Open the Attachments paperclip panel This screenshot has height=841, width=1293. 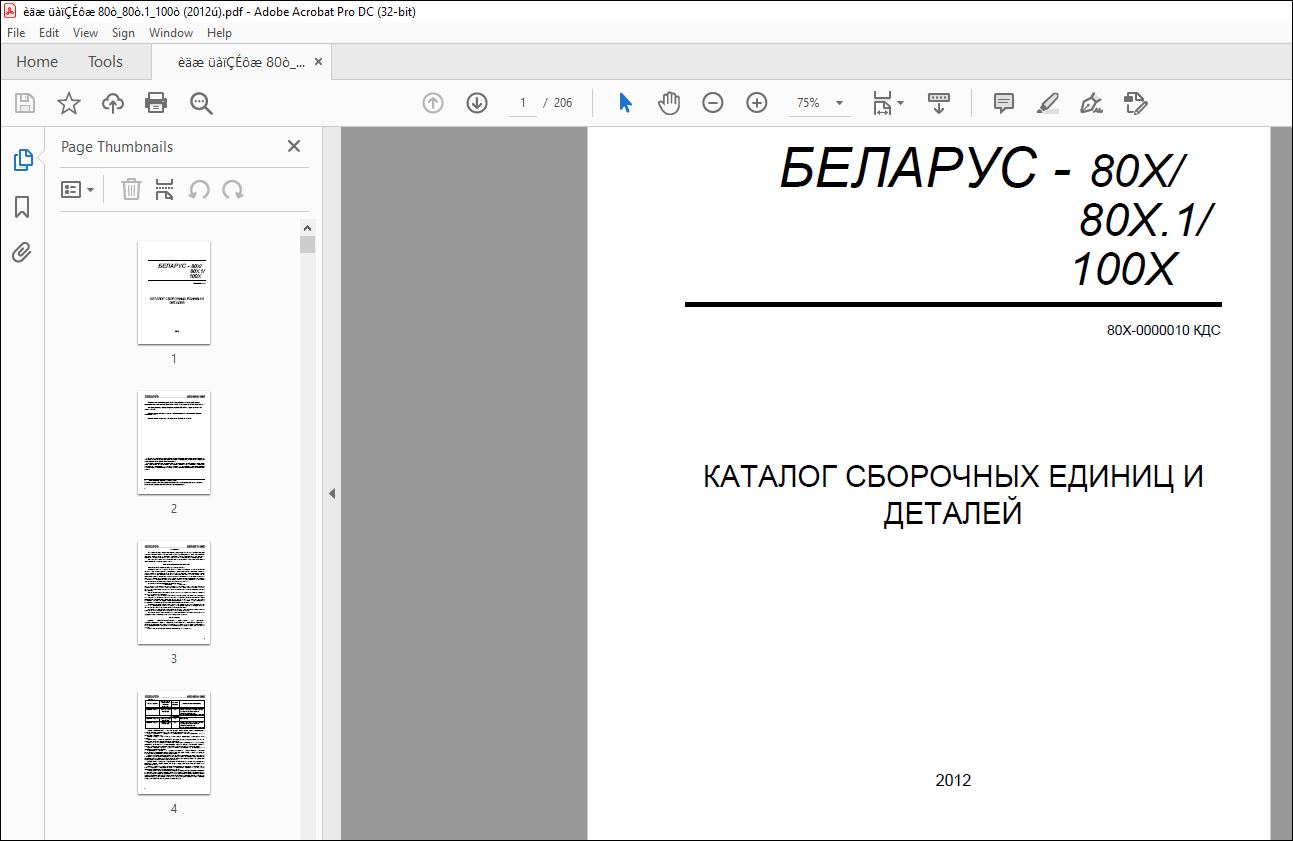(x=22, y=252)
